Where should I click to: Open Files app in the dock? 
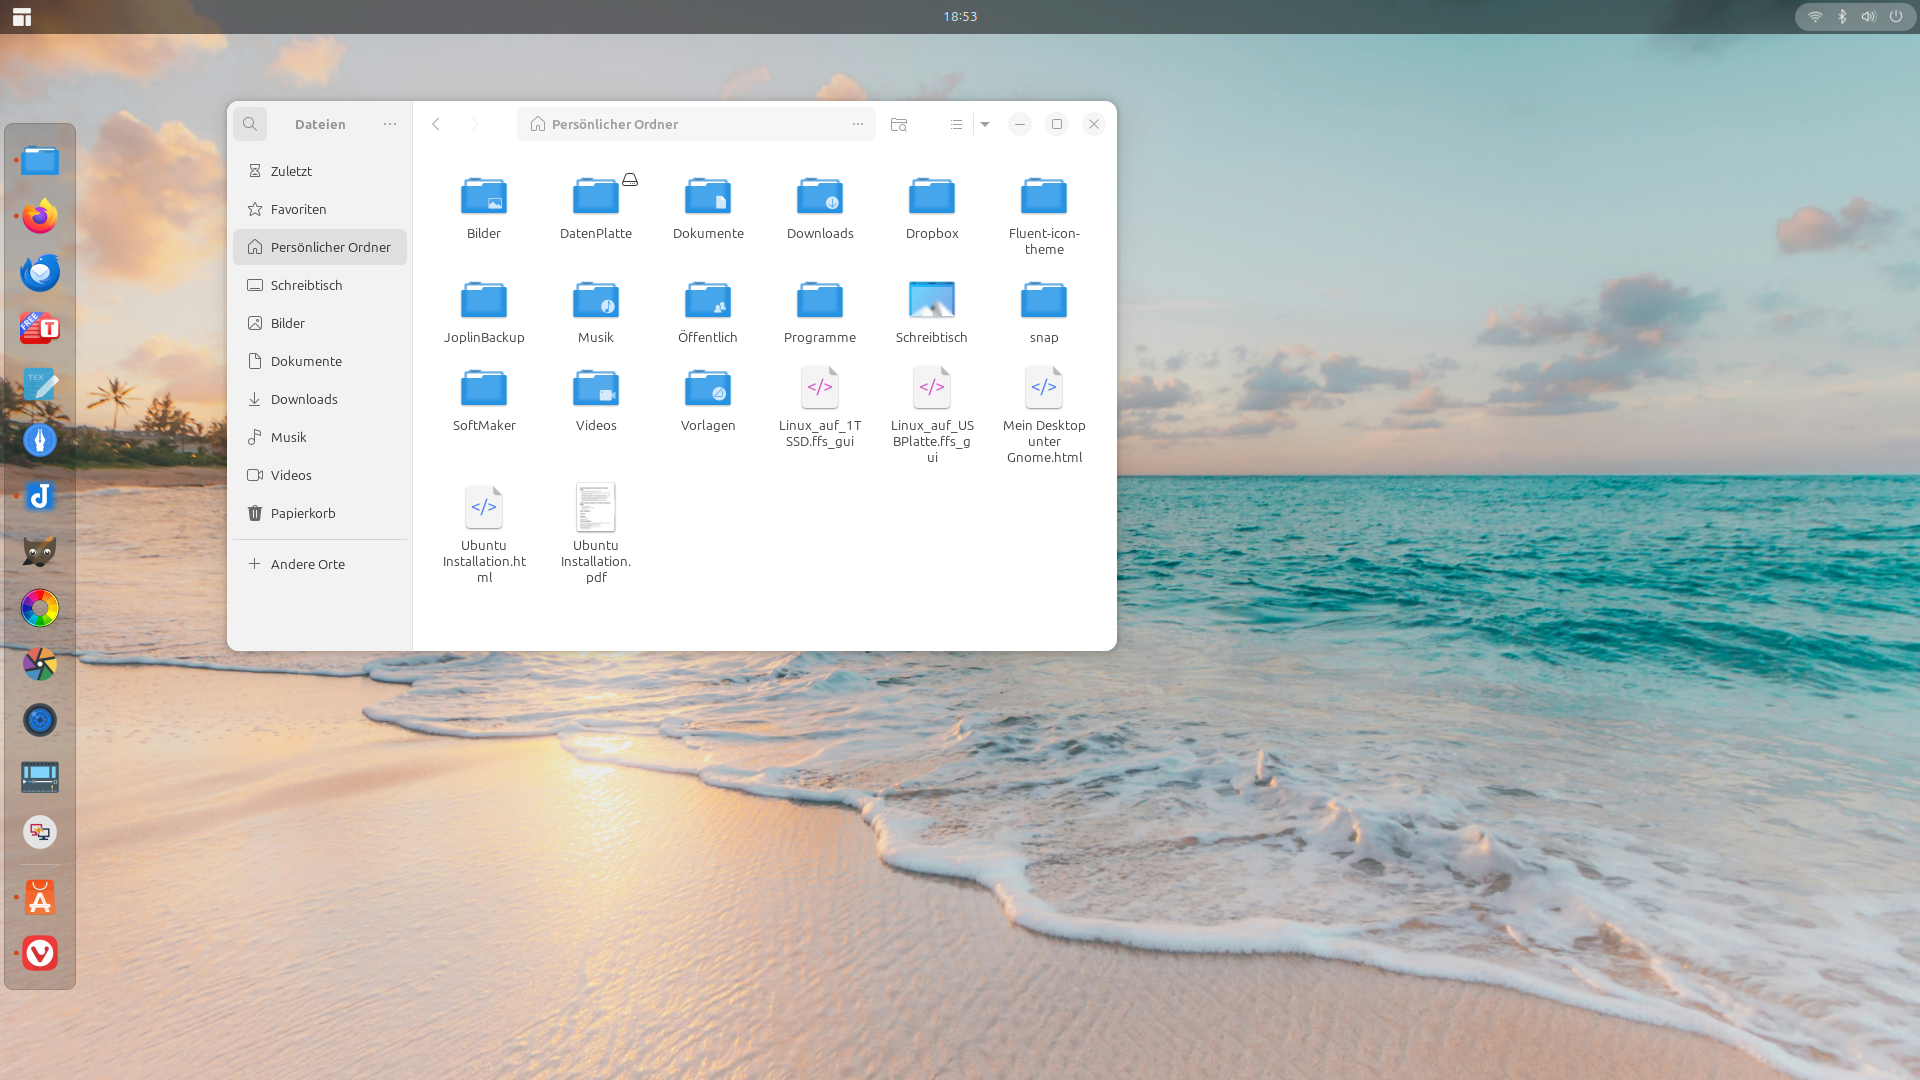[40, 160]
